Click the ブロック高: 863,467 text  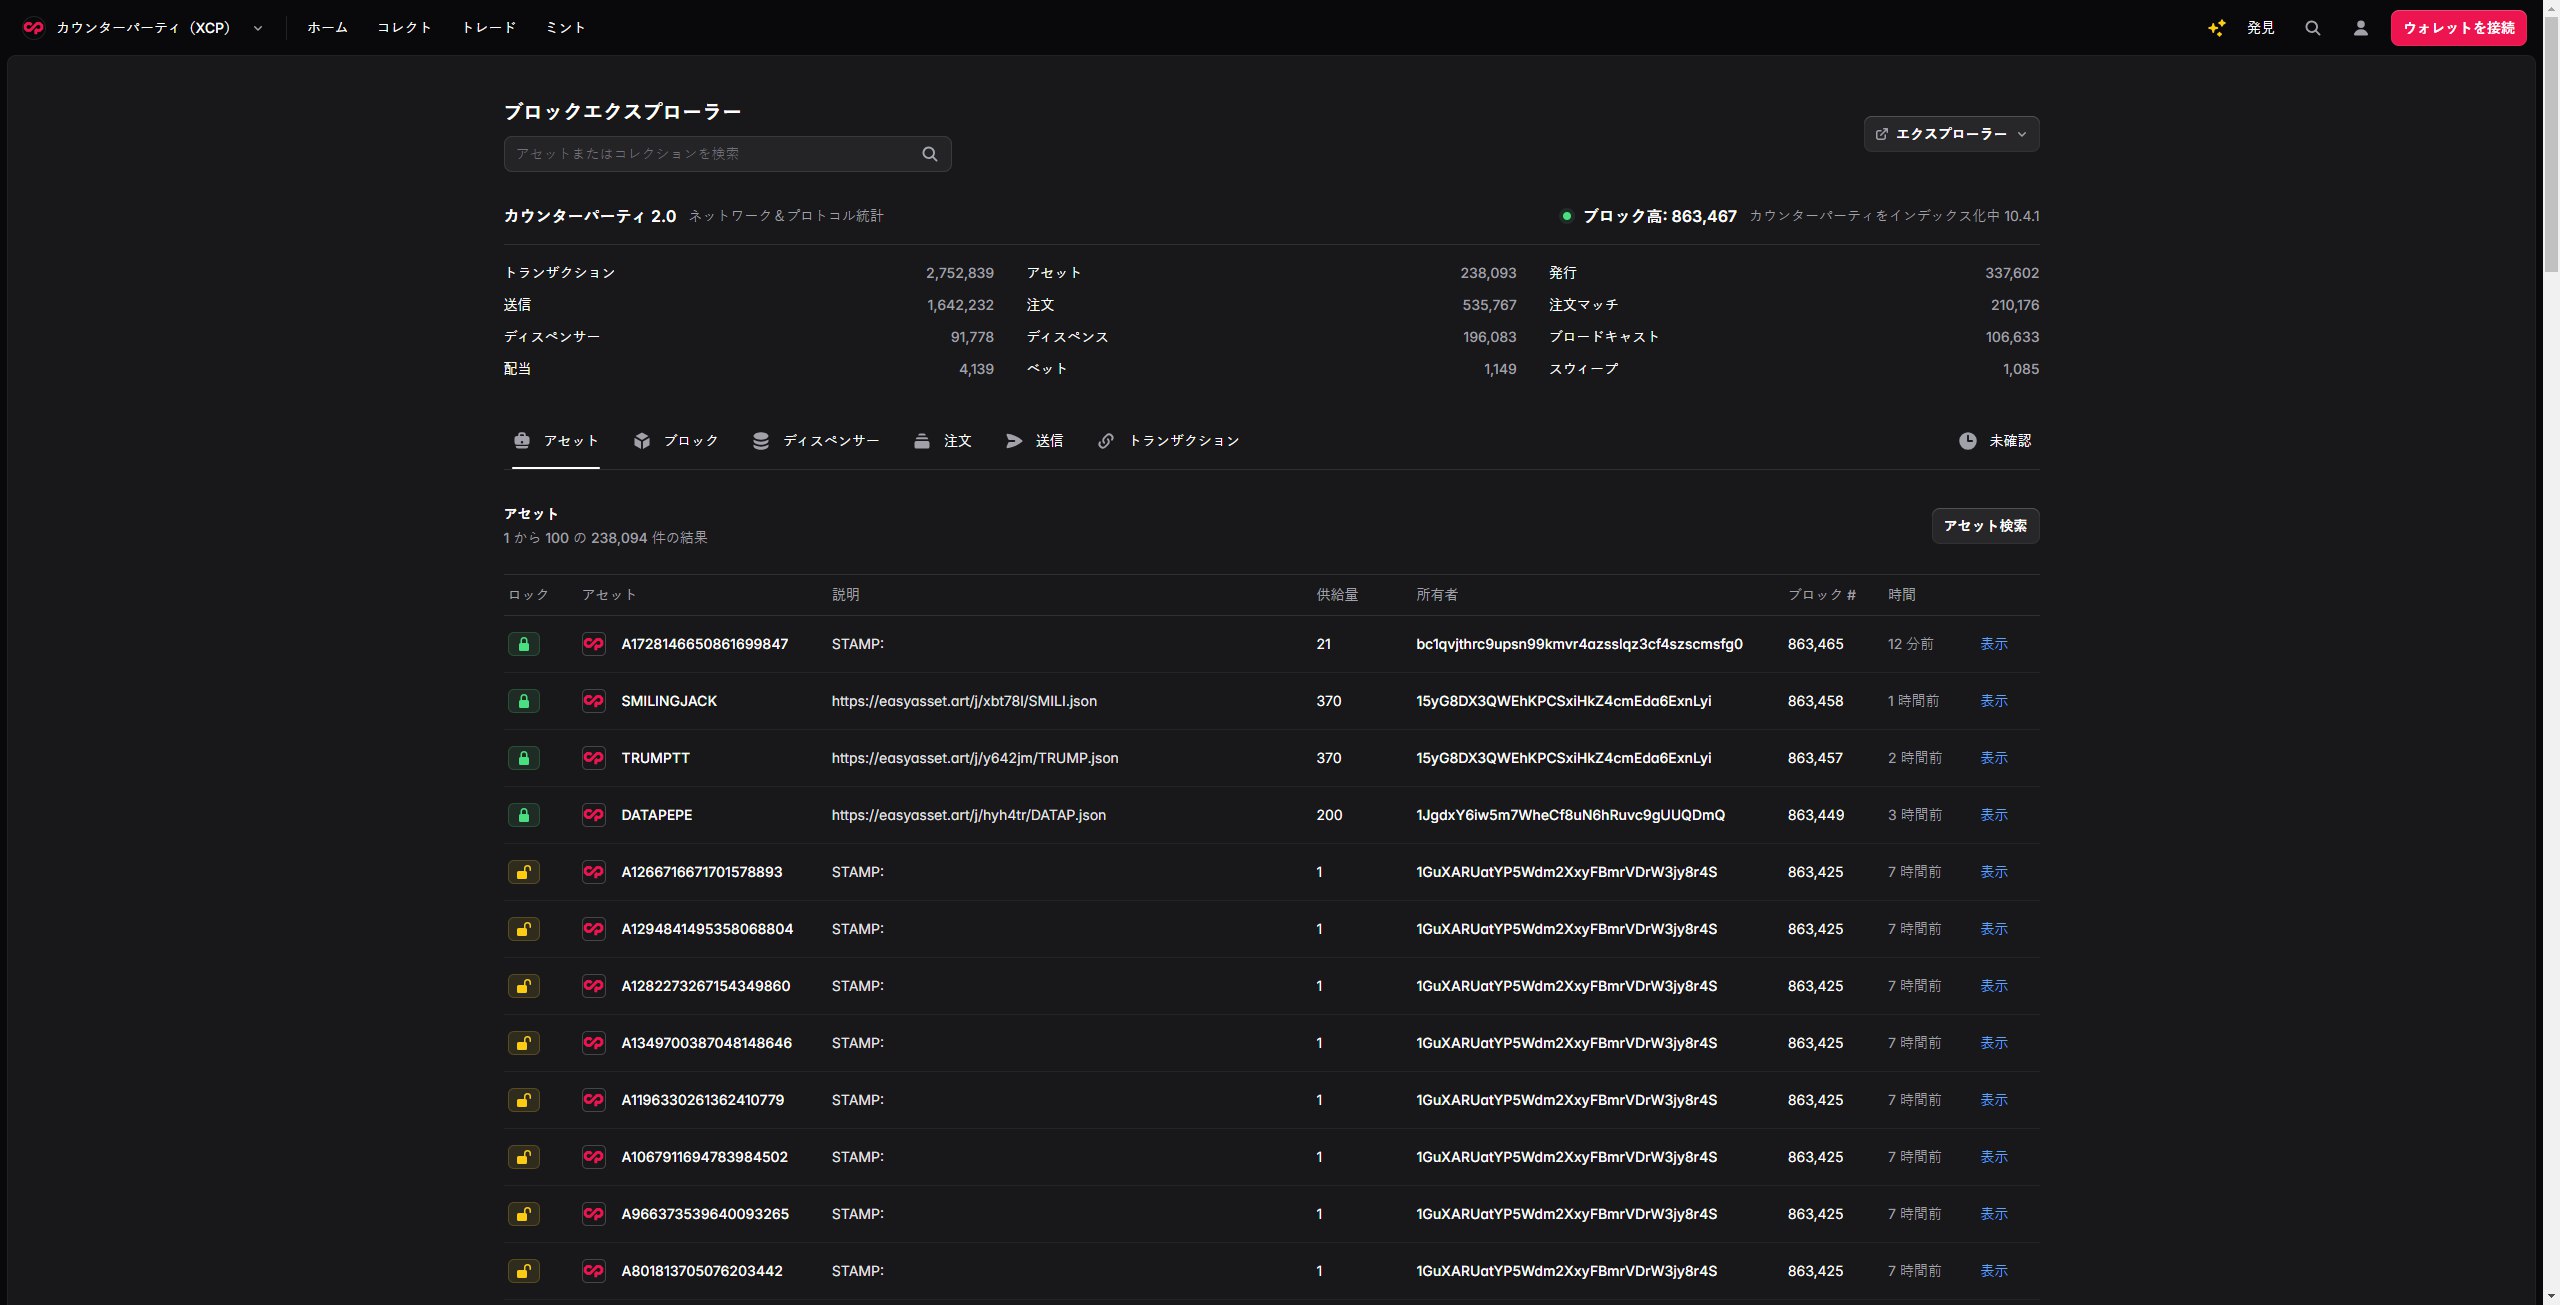coord(1659,216)
